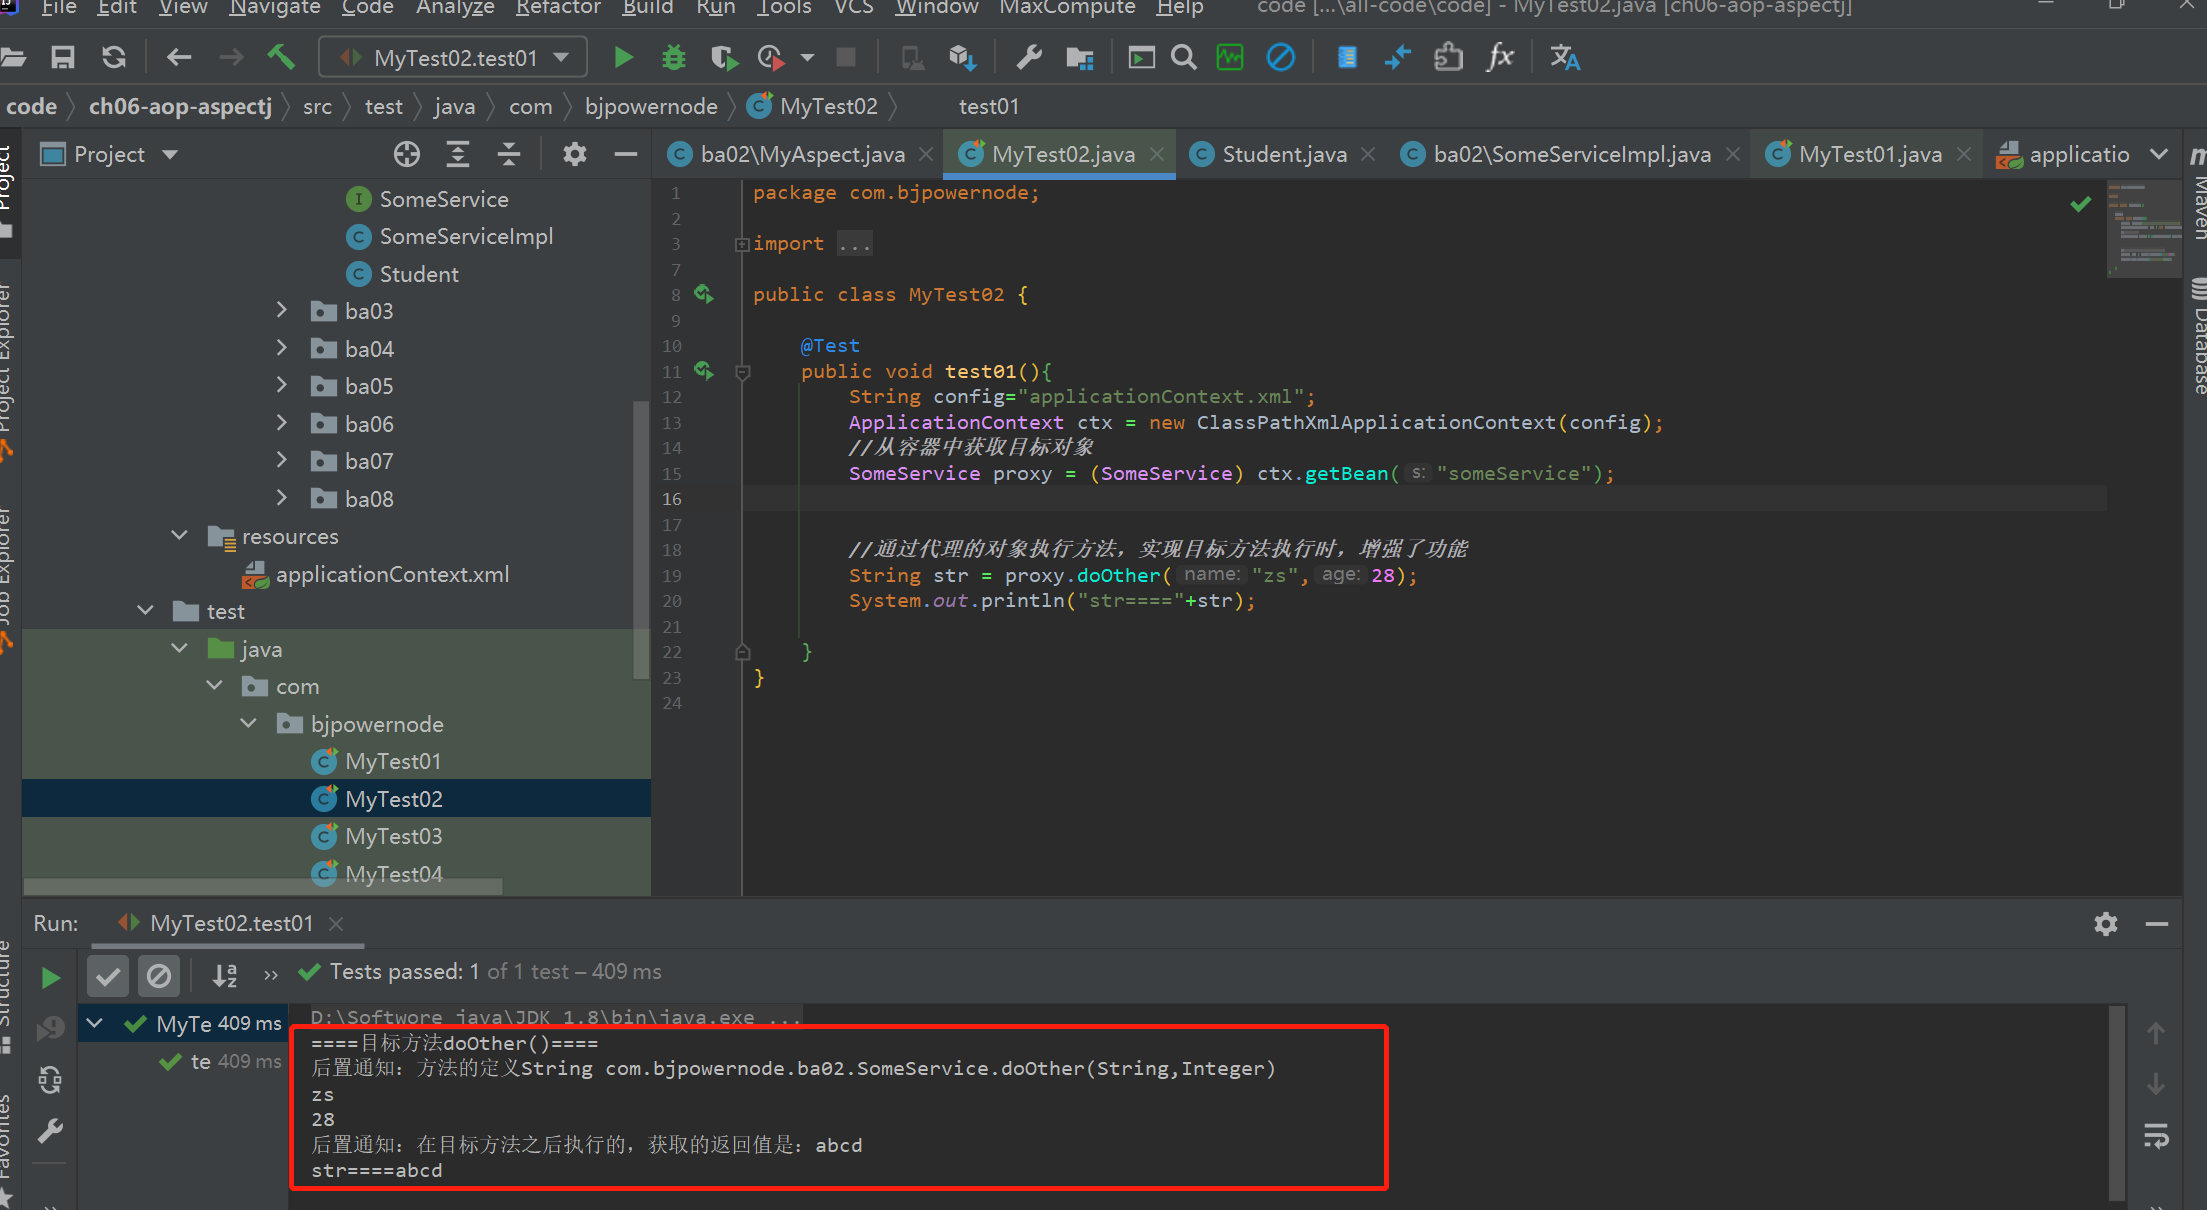Open Search Everywhere magnifier icon
Image resolution: width=2207 pixels, height=1210 pixels.
tap(1183, 58)
